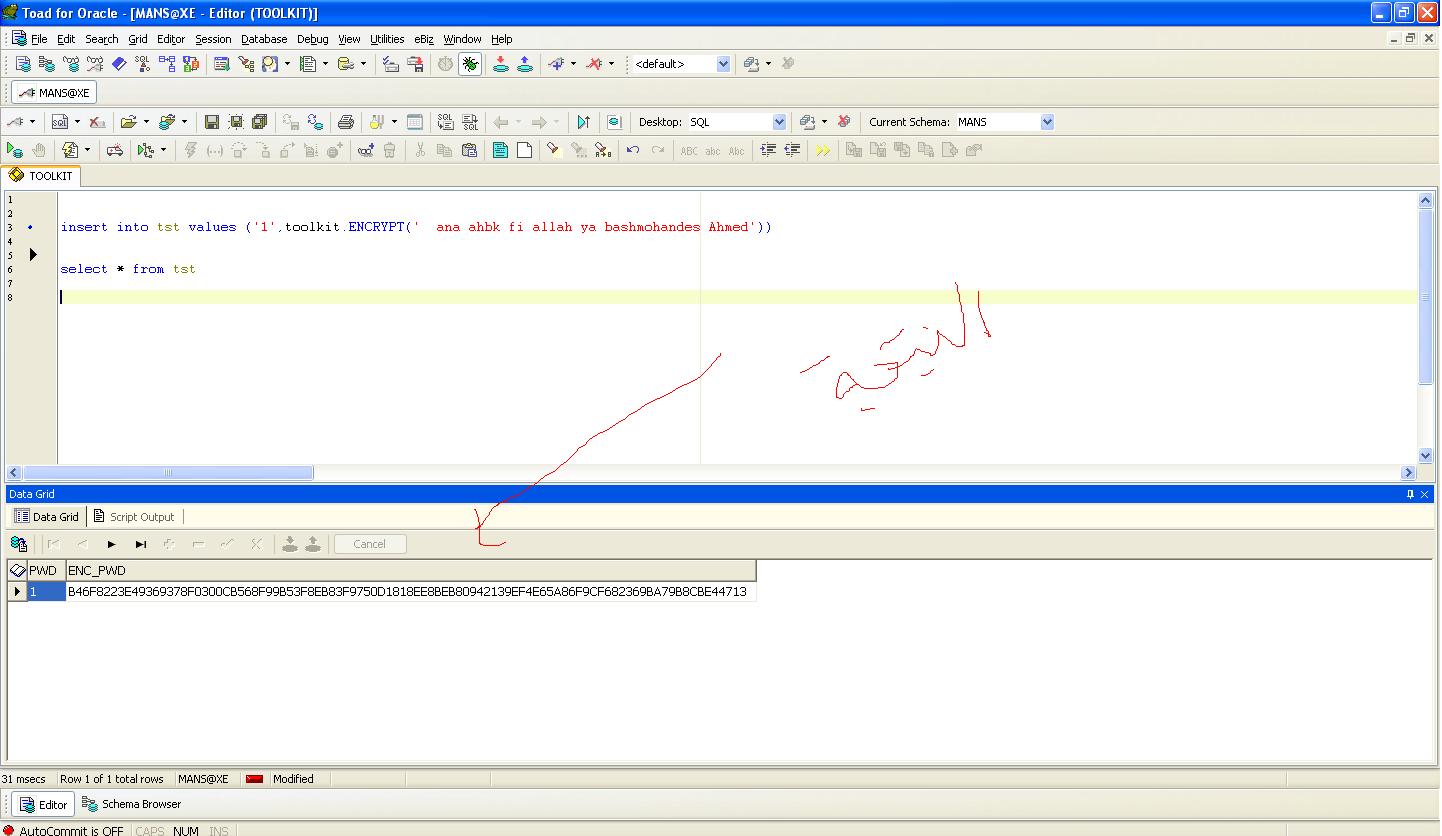Image resolution: width=1442 pixels, height=836 pixels.
Task: Toggle the debugger bug icon
Action: [x=470, y=64]
